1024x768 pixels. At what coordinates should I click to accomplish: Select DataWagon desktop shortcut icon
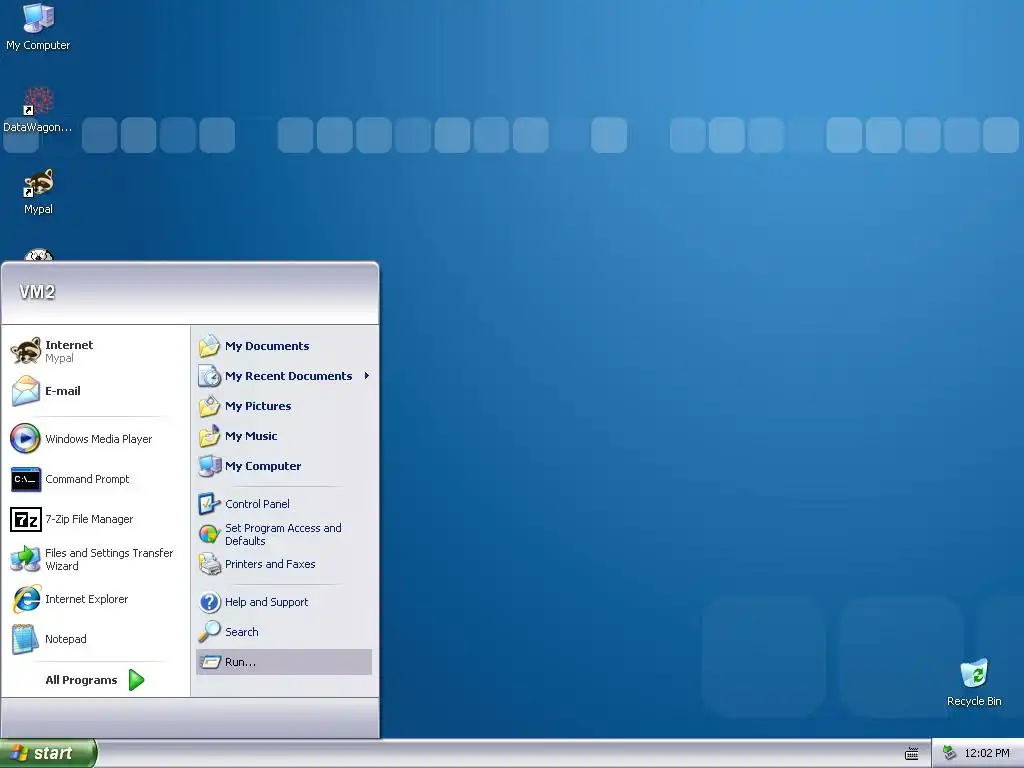point(38,101)
